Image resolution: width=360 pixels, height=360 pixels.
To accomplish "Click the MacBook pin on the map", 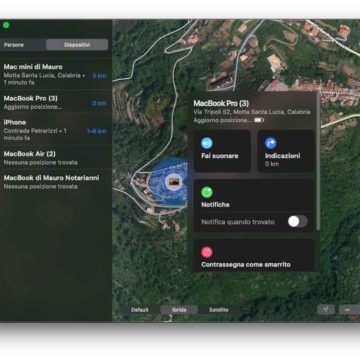I will [x=173, y=182].
